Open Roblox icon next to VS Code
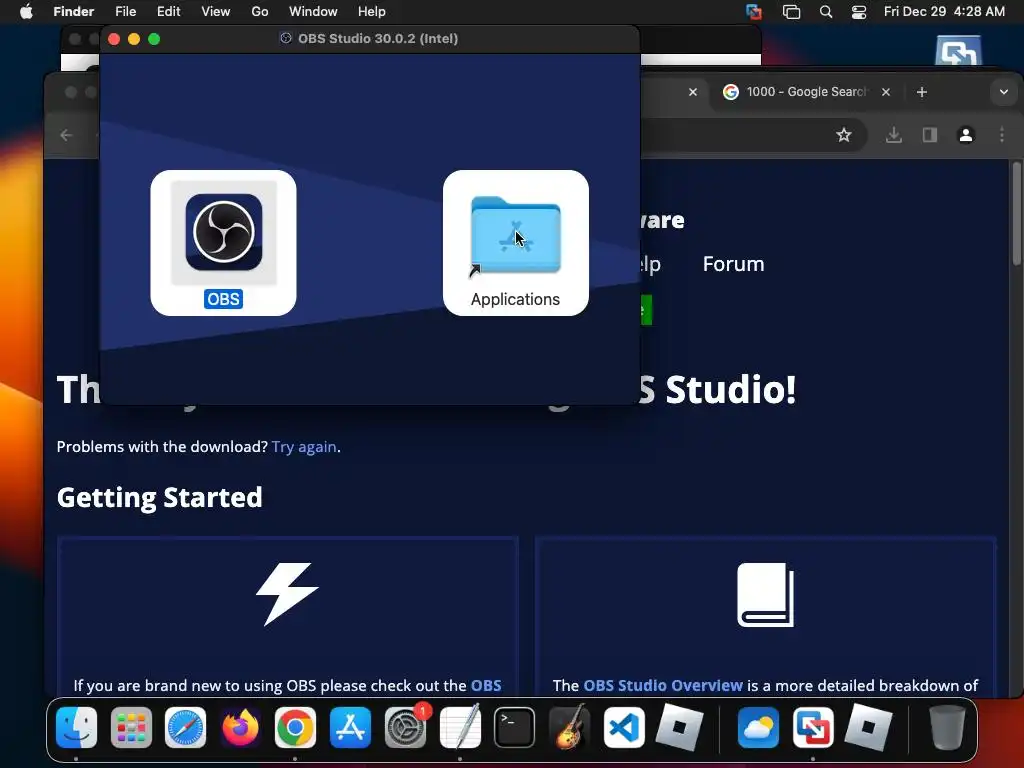 tap(679, 727)
